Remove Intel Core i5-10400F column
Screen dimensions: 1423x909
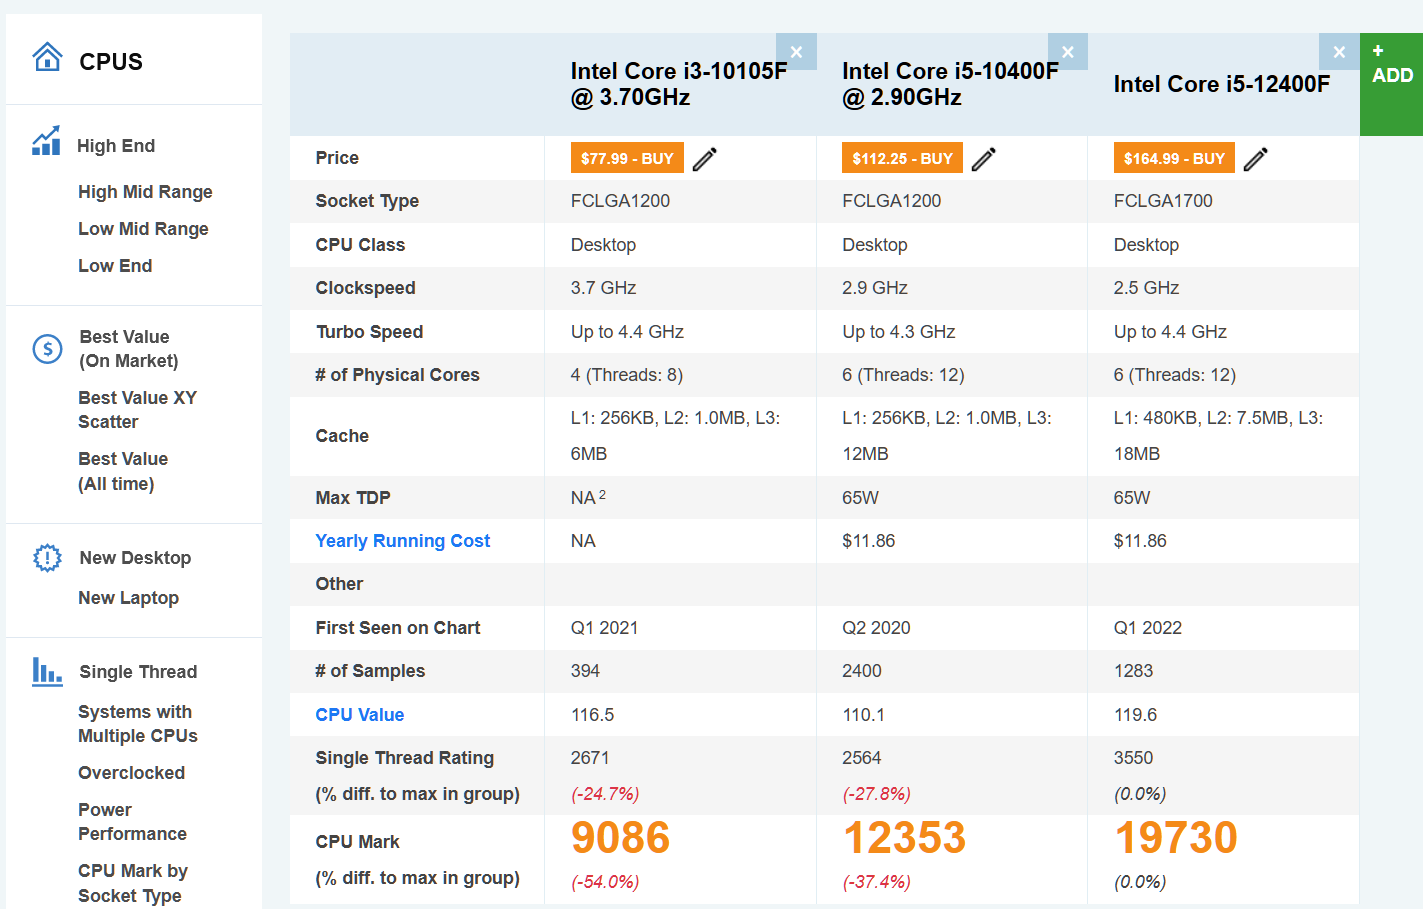click(x=1068, y=52)
